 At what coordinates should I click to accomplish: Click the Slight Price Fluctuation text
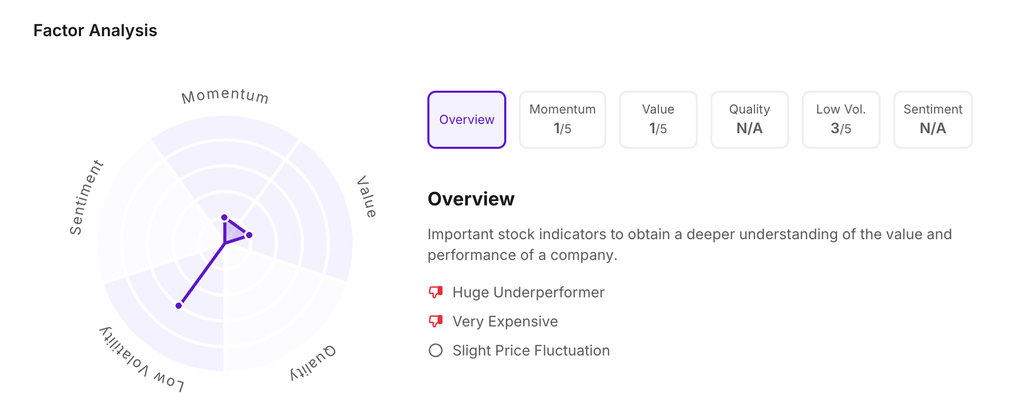pos(531,350)
